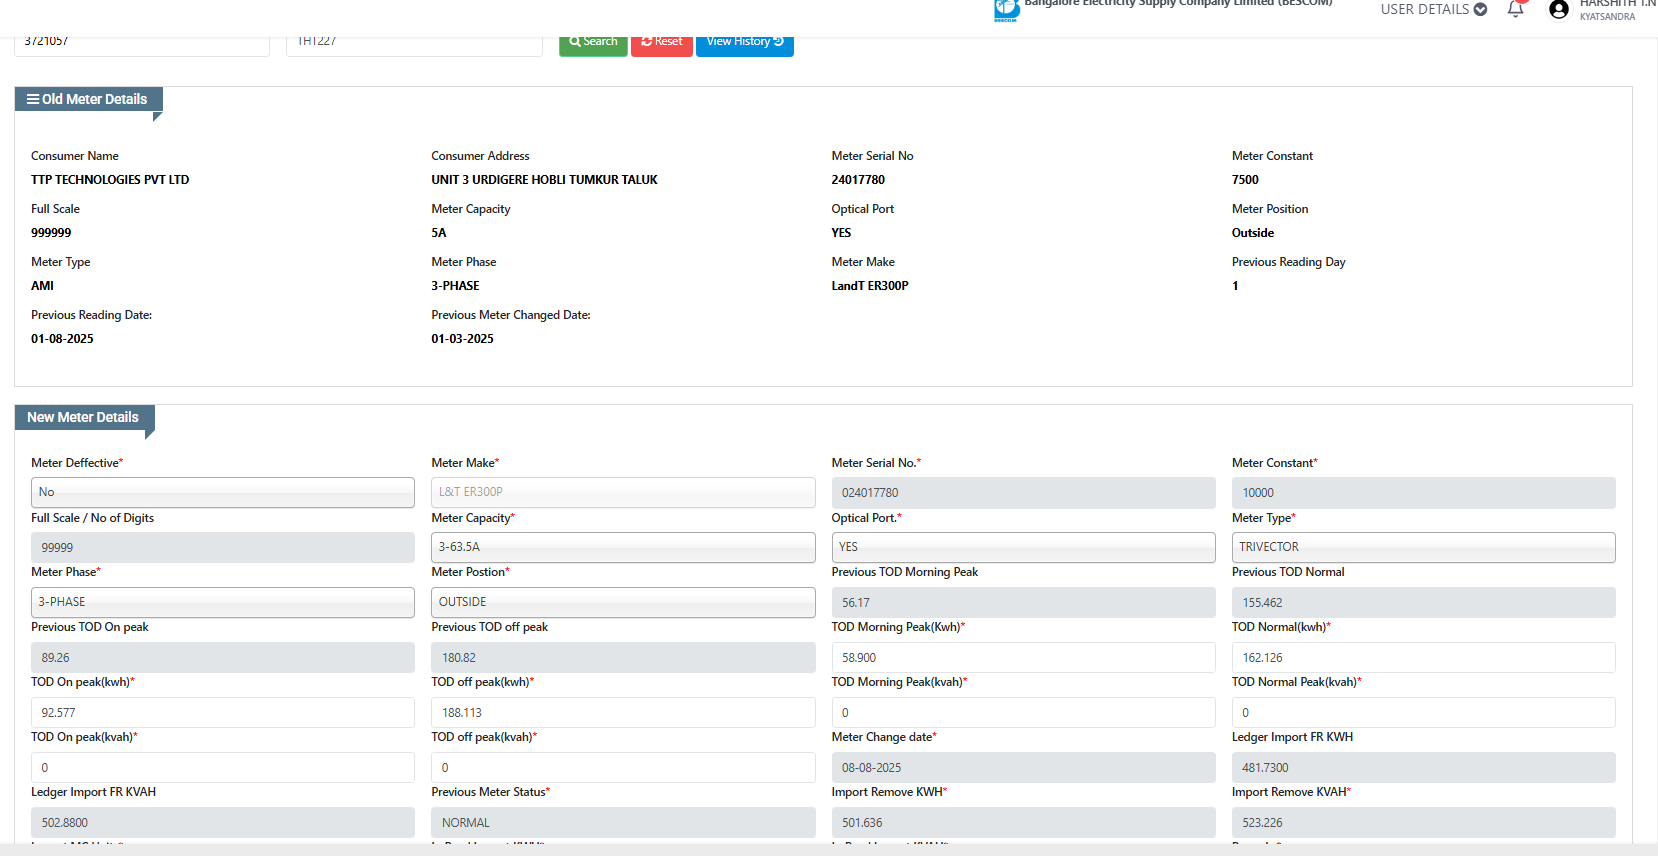Open the Meter Type TRIVECTOR dropdown

(1422, 547)
